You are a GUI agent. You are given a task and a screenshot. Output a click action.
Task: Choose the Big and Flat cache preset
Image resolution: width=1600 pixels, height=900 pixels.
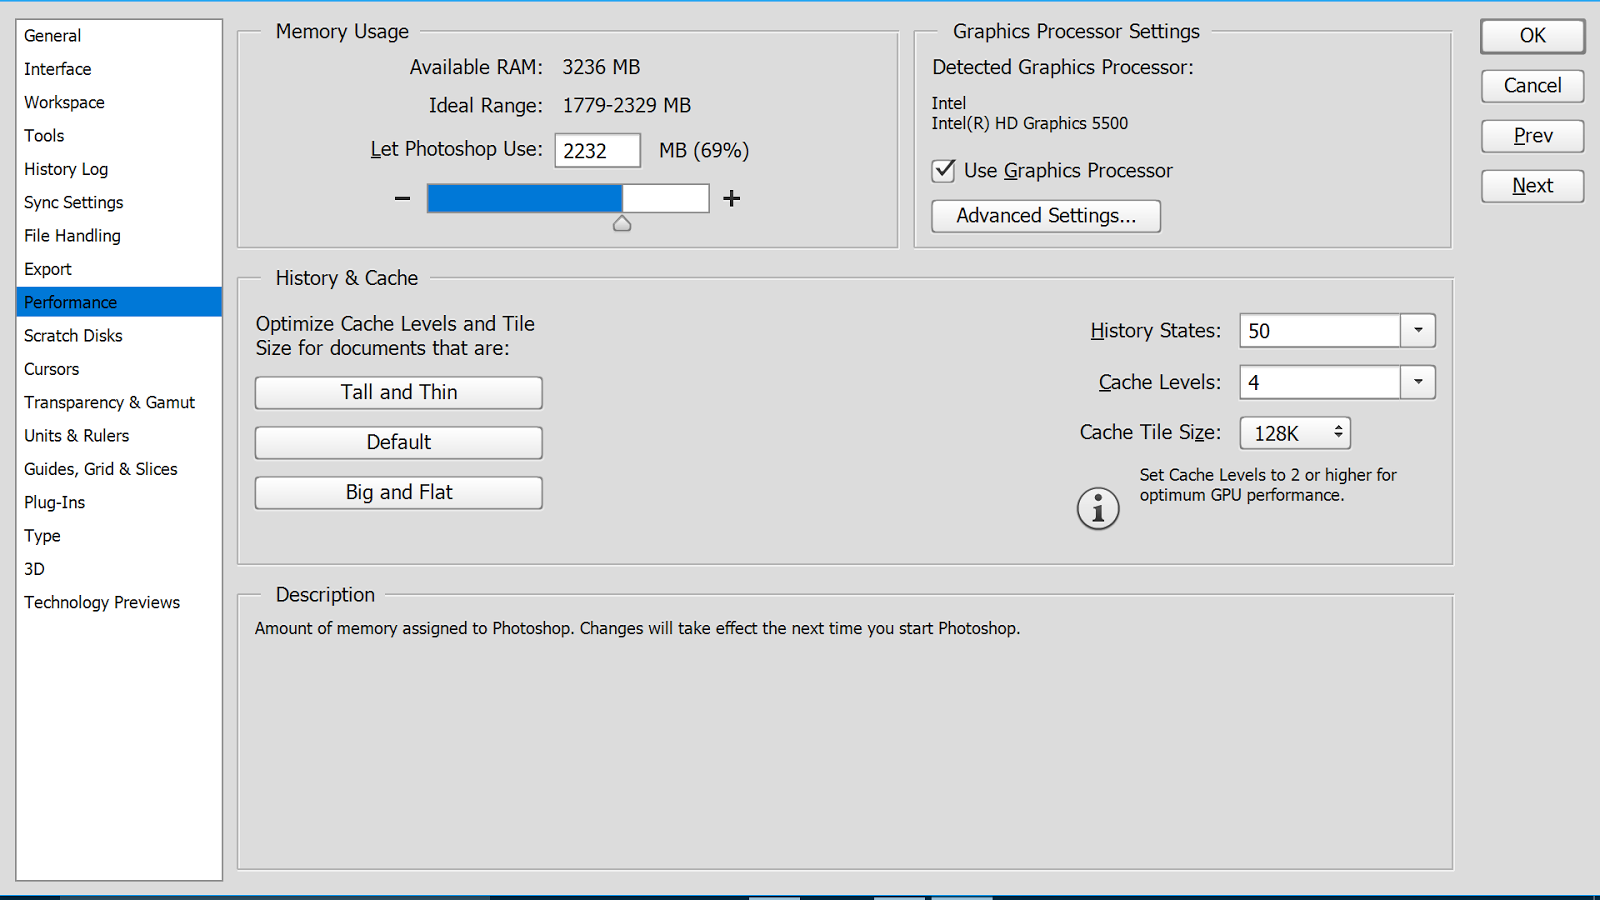399,493
